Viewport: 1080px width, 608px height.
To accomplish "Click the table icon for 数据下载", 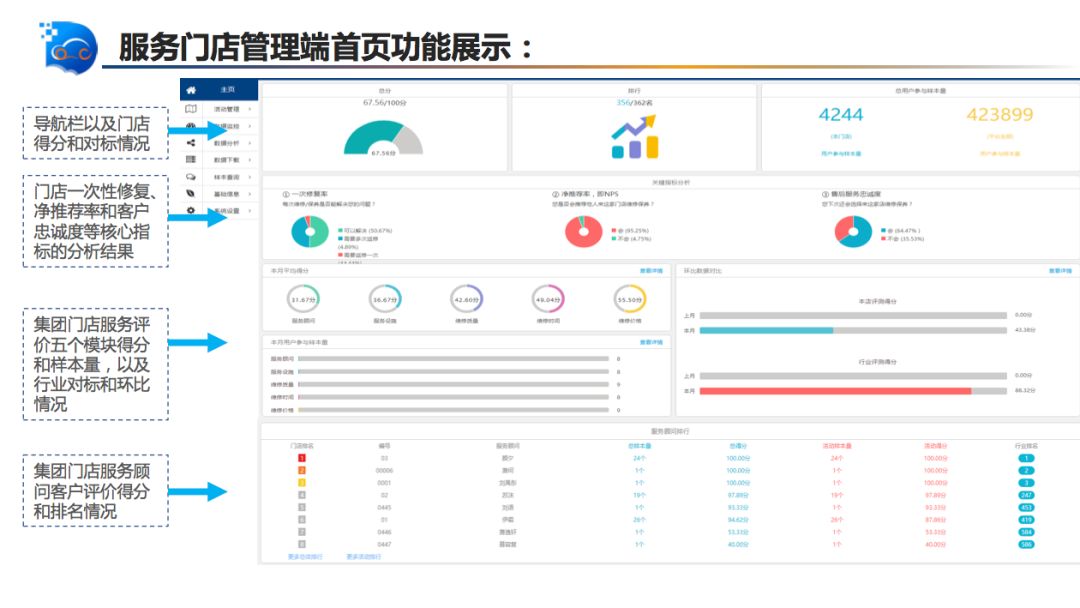I will (x=191, y=160).
